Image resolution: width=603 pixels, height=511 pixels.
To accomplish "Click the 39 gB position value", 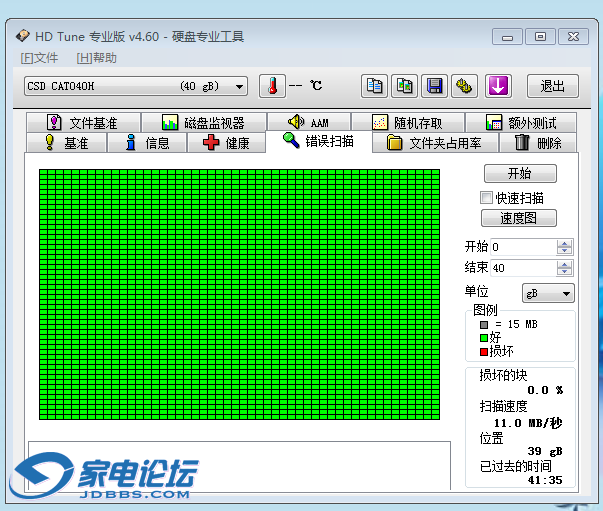I will pyautogui.click(x=545, y=451).
